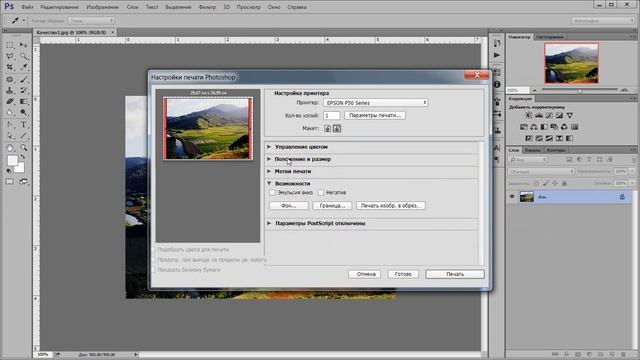The width and height of the screenshot is (640, 360).
Task: Pick the Lasso tool
Action: [10, 56]
